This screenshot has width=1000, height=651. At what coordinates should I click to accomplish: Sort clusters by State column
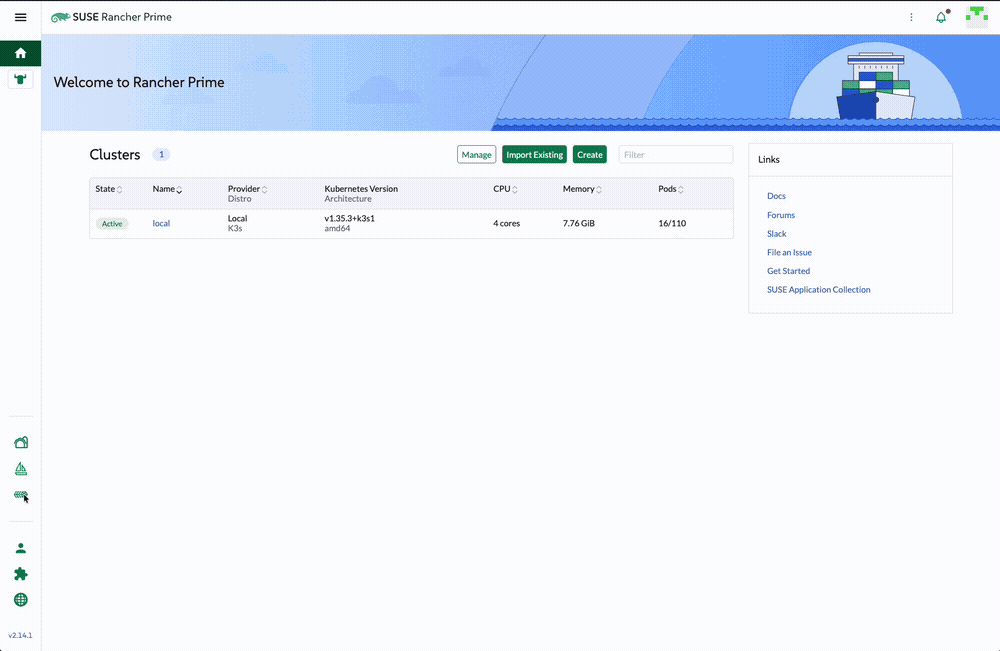[x=108, y=189]
